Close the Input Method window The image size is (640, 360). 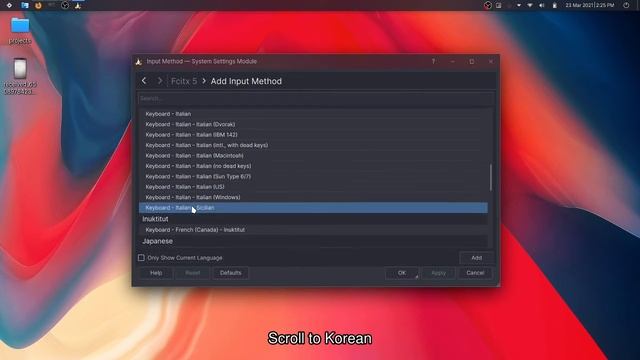[490, 61]
